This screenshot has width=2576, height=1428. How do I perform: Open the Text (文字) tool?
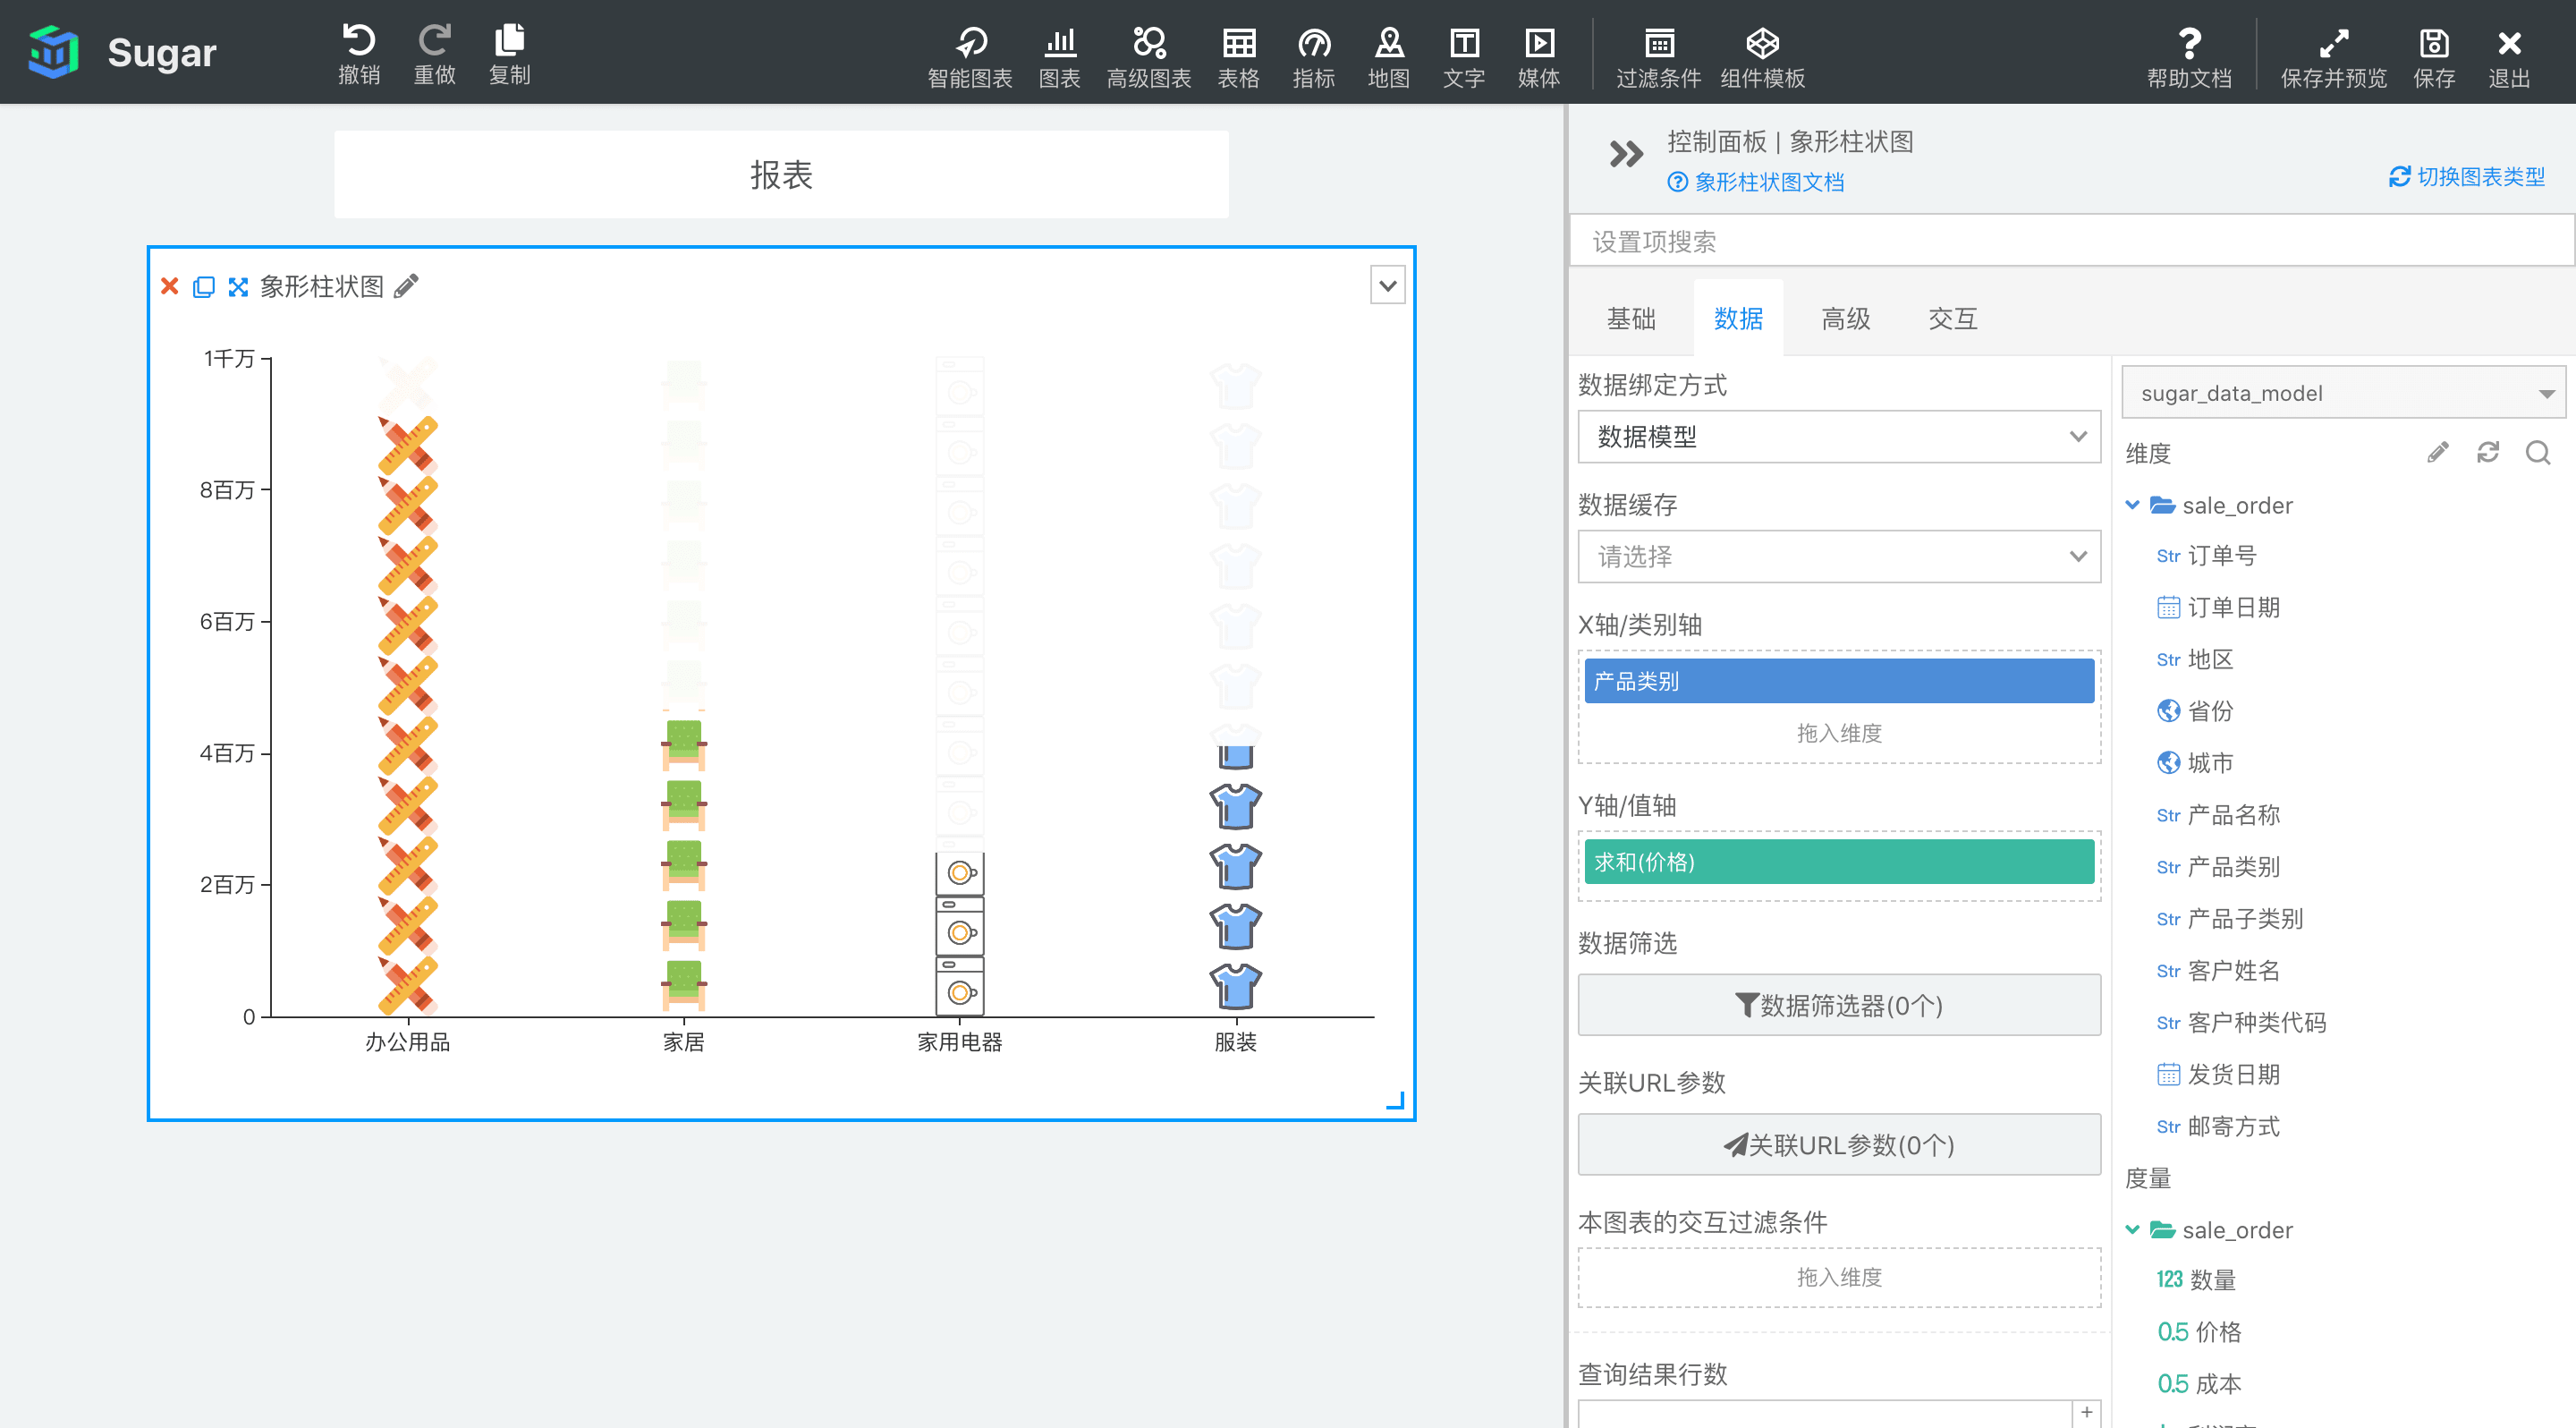pyautogui.click(x=1464, y=57)
